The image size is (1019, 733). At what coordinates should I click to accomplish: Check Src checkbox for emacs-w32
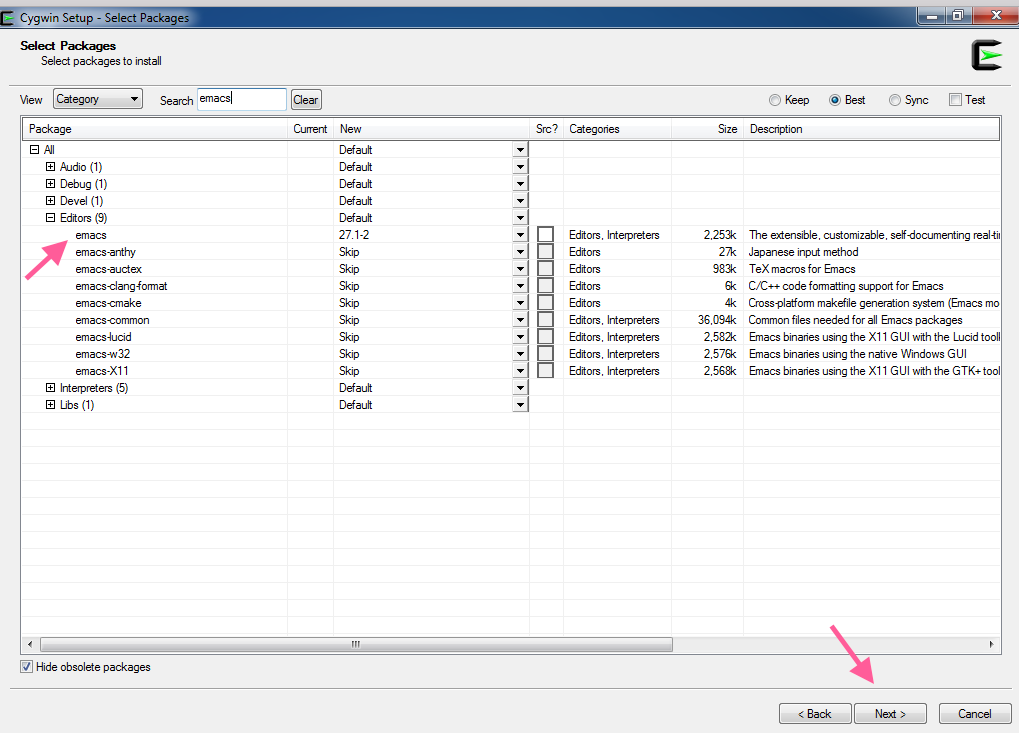546,354
